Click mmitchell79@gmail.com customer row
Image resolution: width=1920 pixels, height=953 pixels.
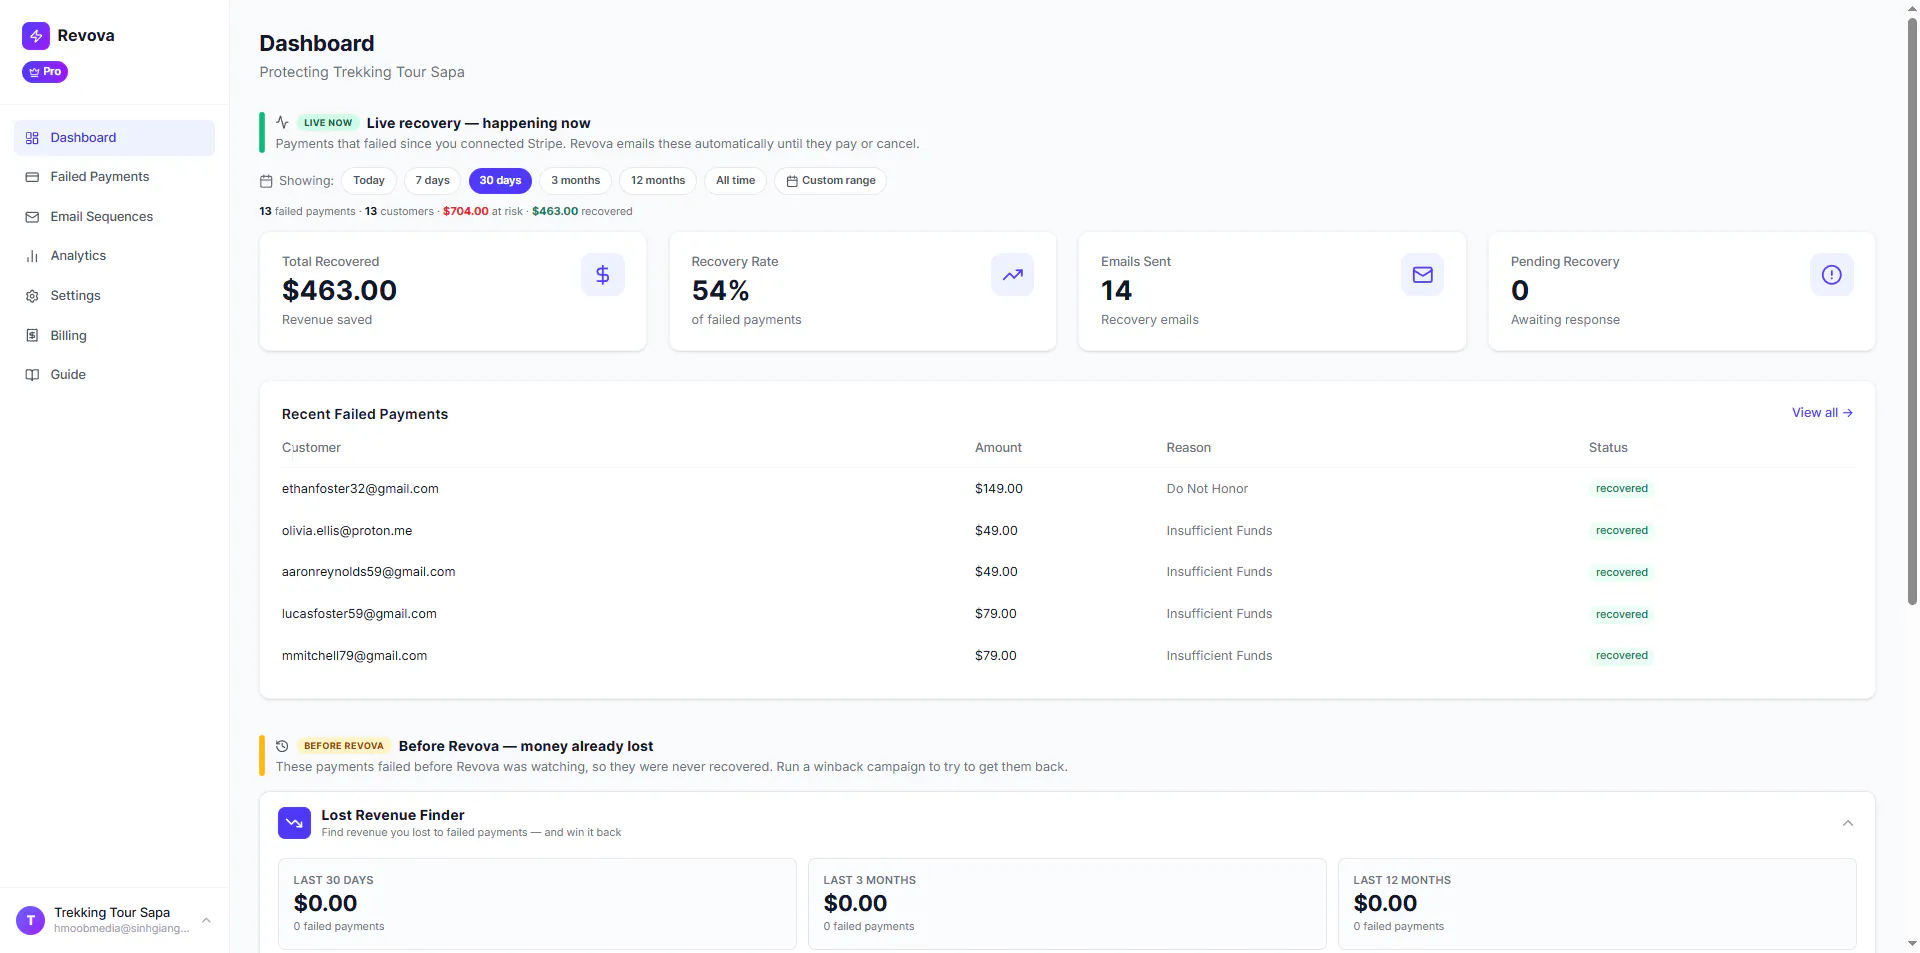1068,656
